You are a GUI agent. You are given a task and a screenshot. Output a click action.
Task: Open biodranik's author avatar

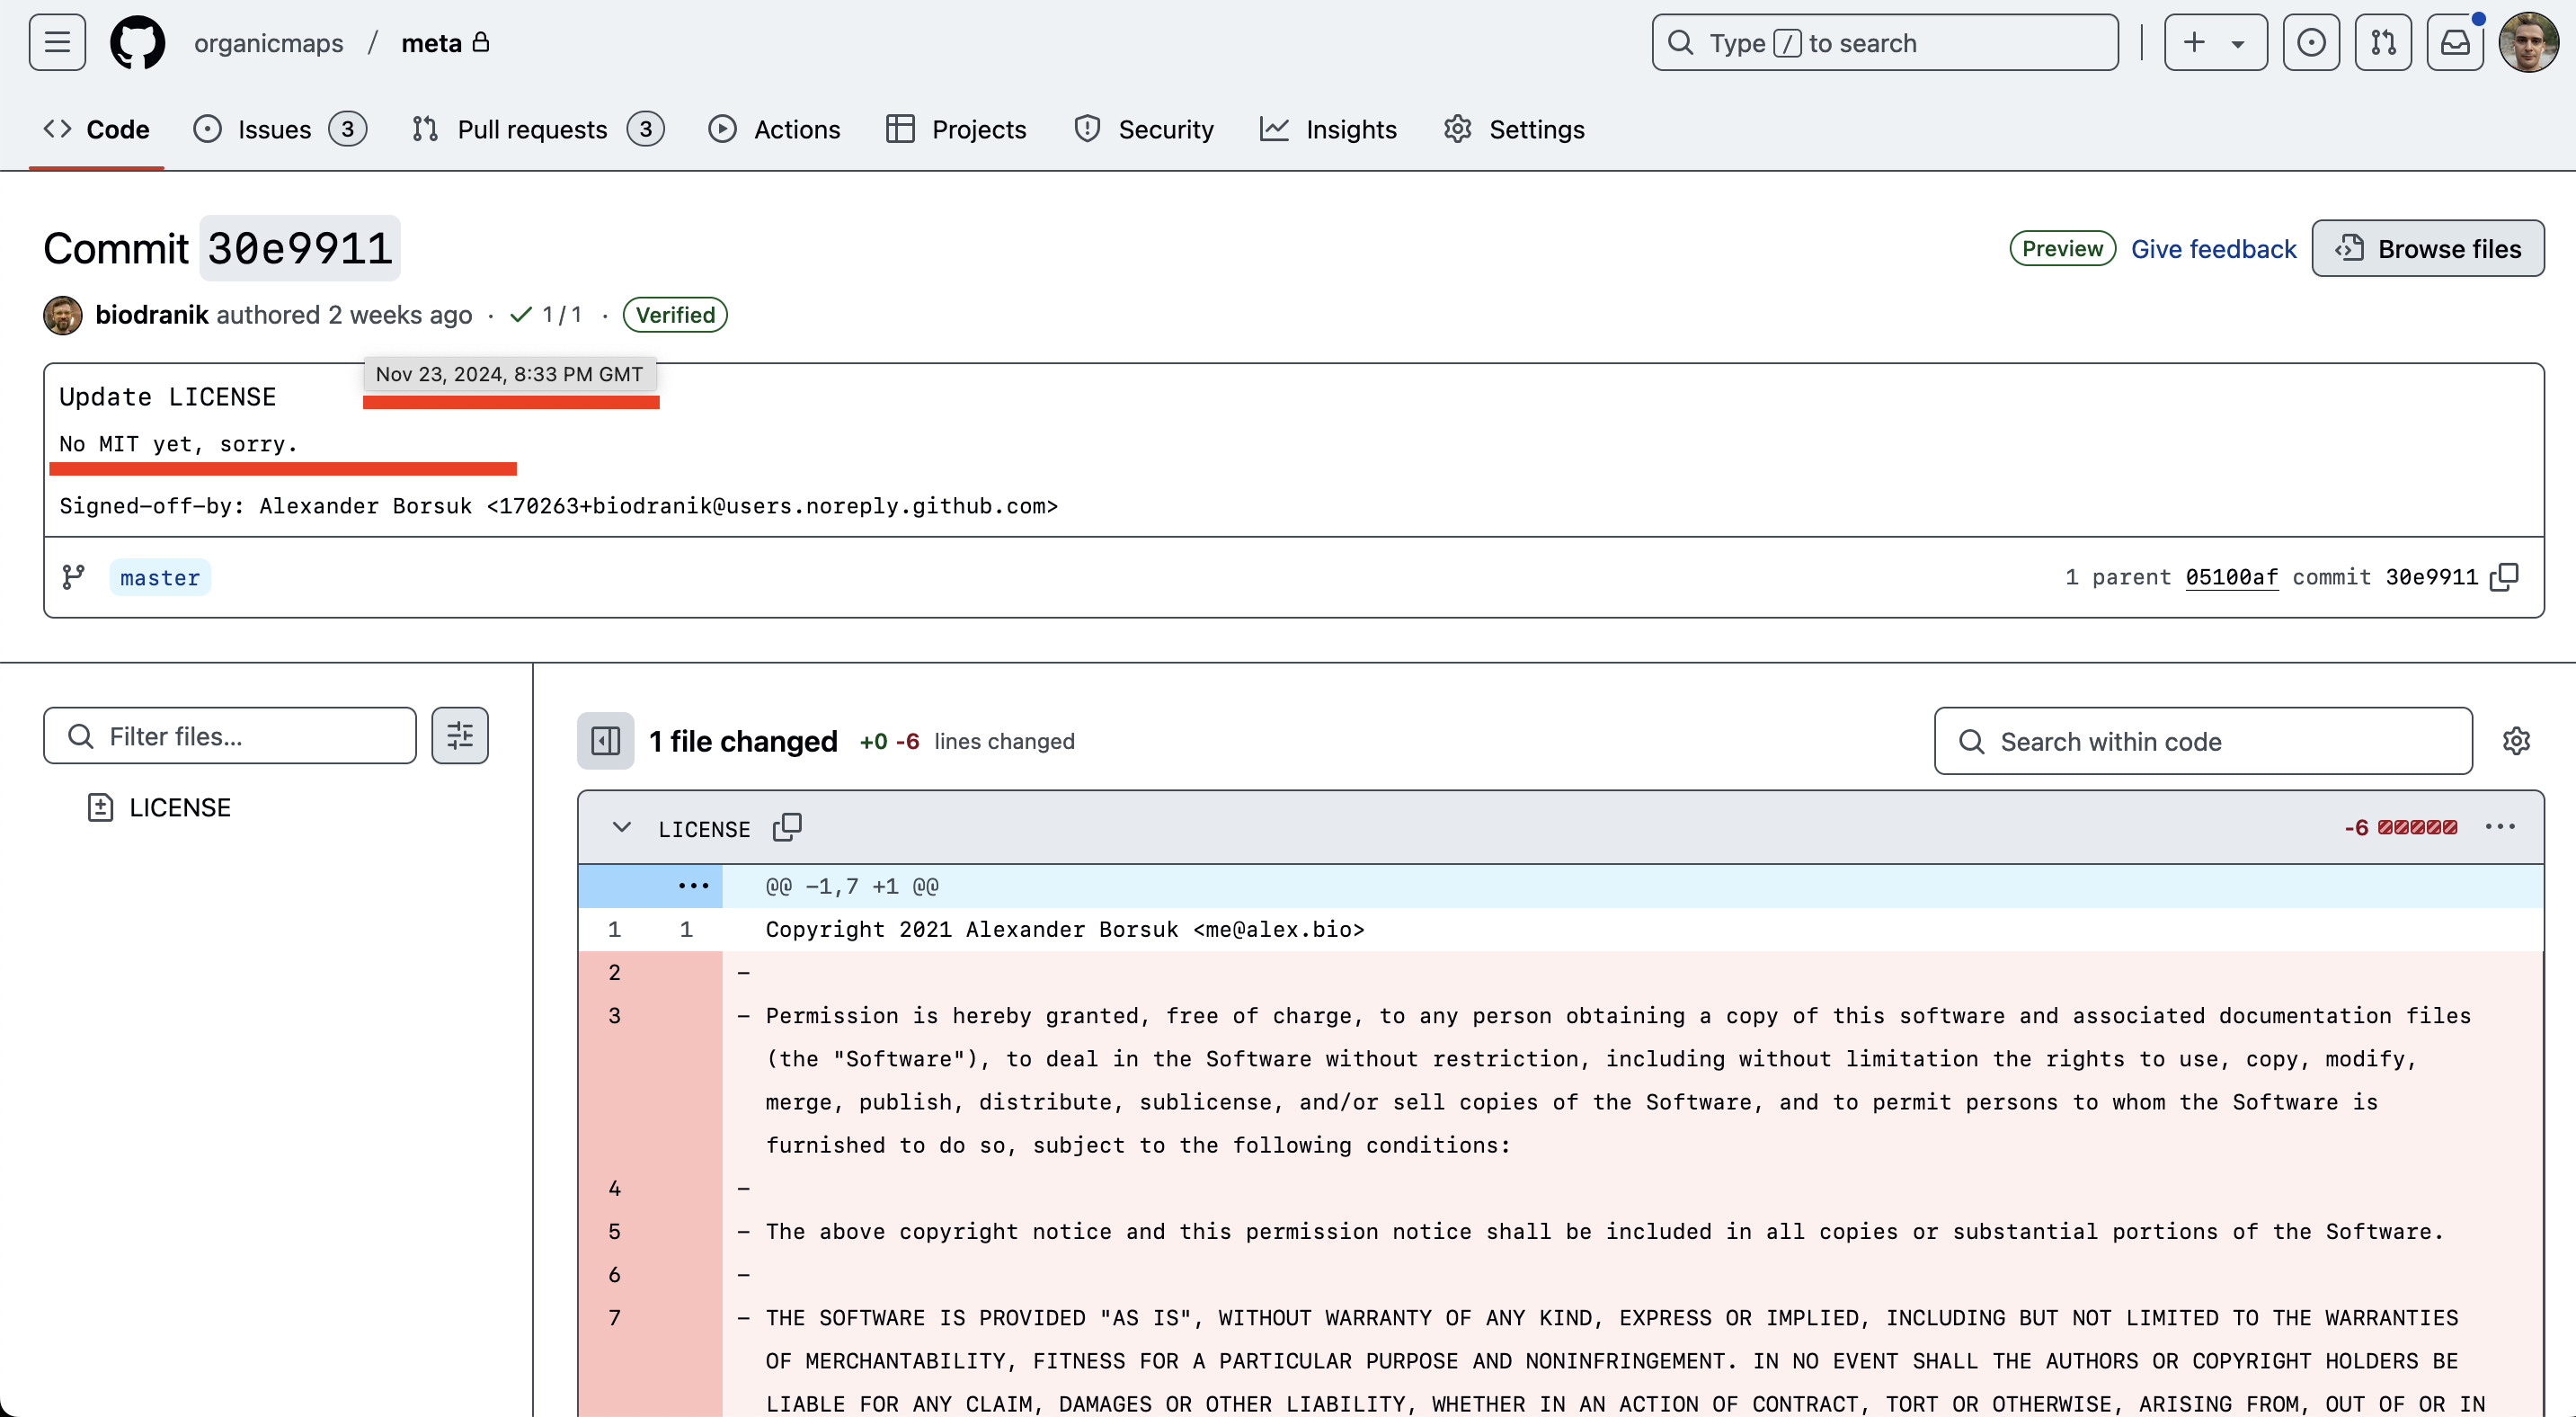pyautogui.click(x=63, y=315)
